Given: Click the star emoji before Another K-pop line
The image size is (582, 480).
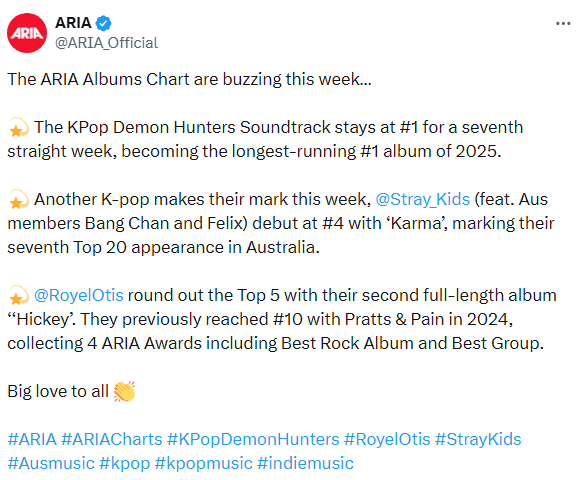Looking at the screenshot, I should click(18, 200).
